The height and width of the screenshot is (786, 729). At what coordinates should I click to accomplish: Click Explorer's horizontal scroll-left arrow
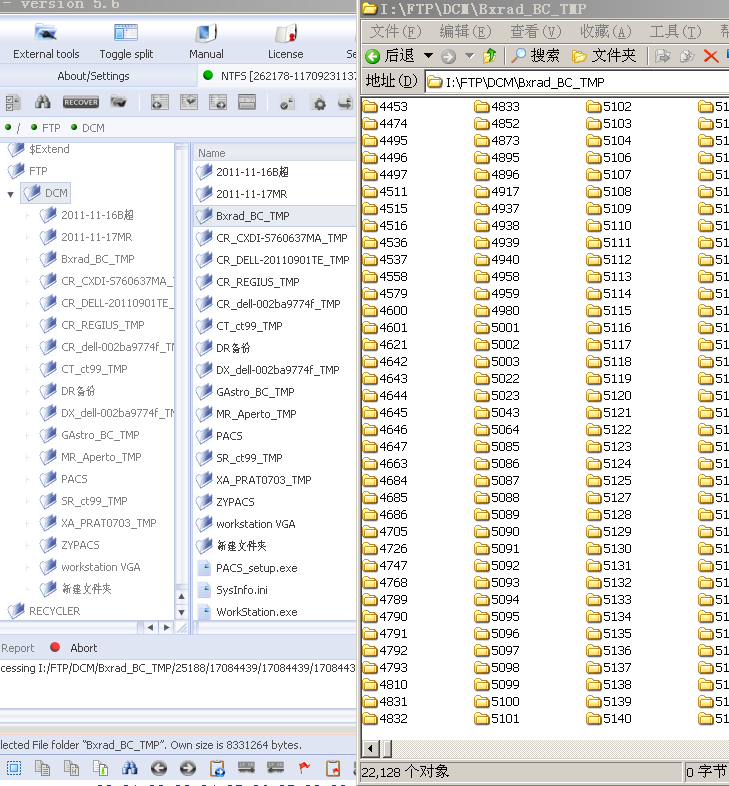[x=371, y=749]
